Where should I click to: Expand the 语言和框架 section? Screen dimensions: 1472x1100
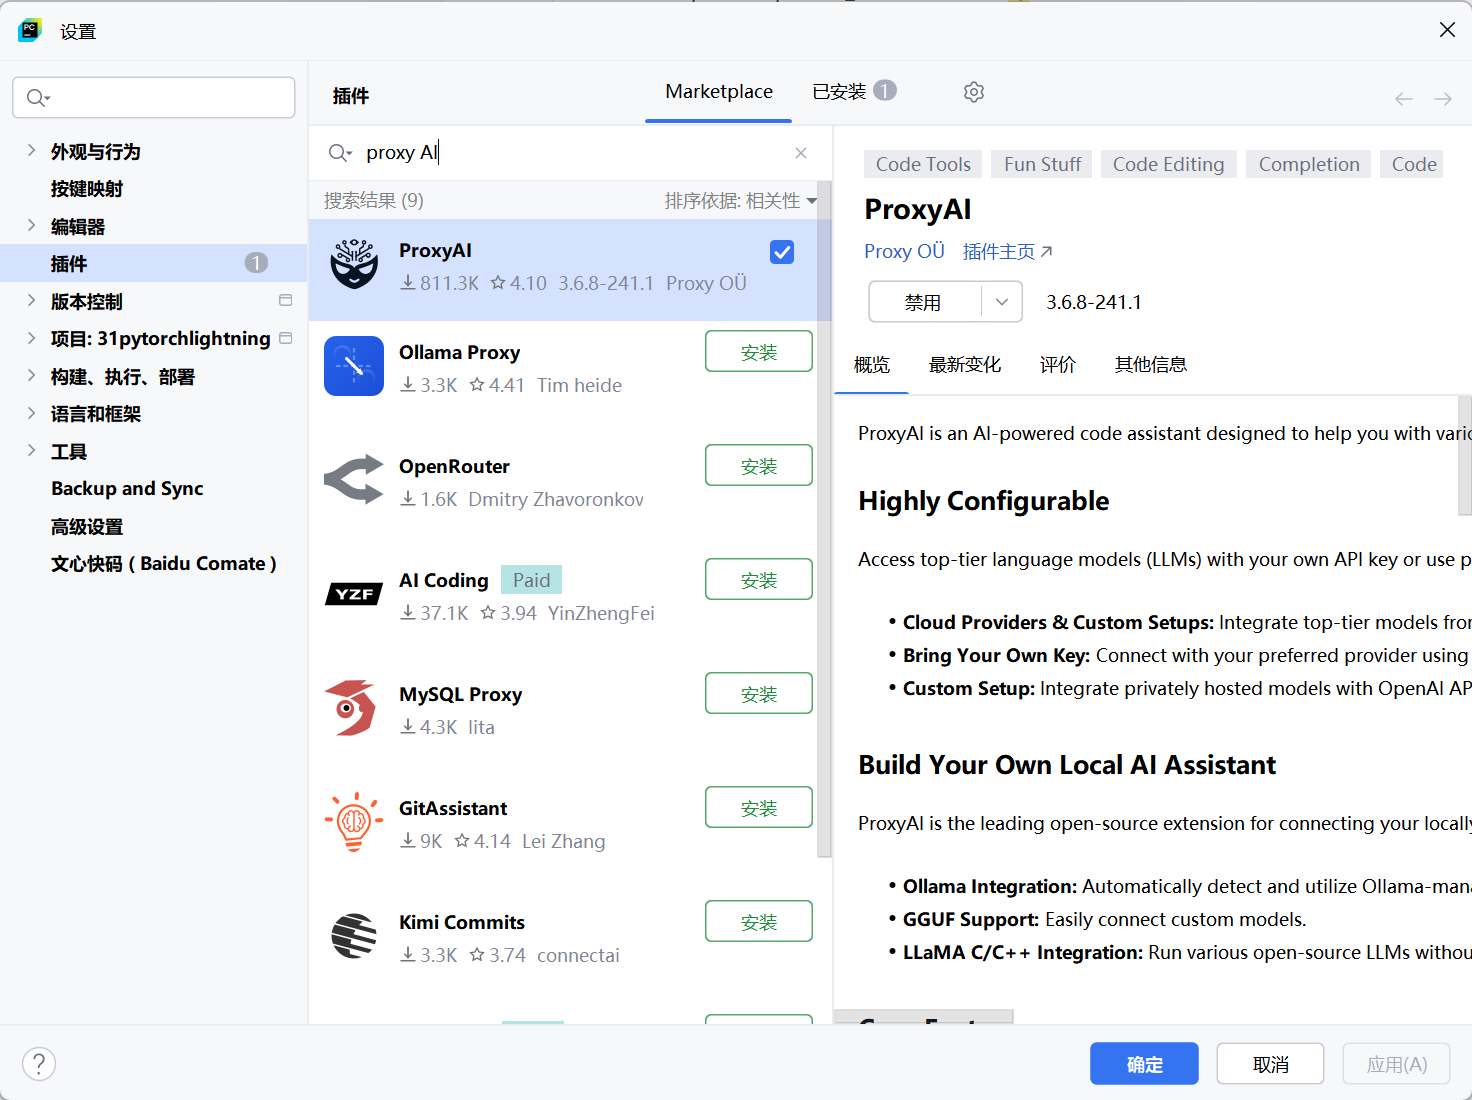coord(31,413)
